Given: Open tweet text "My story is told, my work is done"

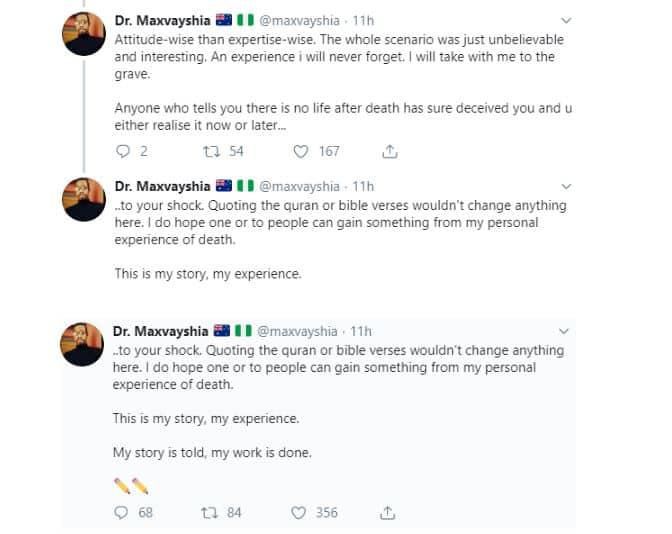Looking at the screenshot, I should tap(212, 452).
